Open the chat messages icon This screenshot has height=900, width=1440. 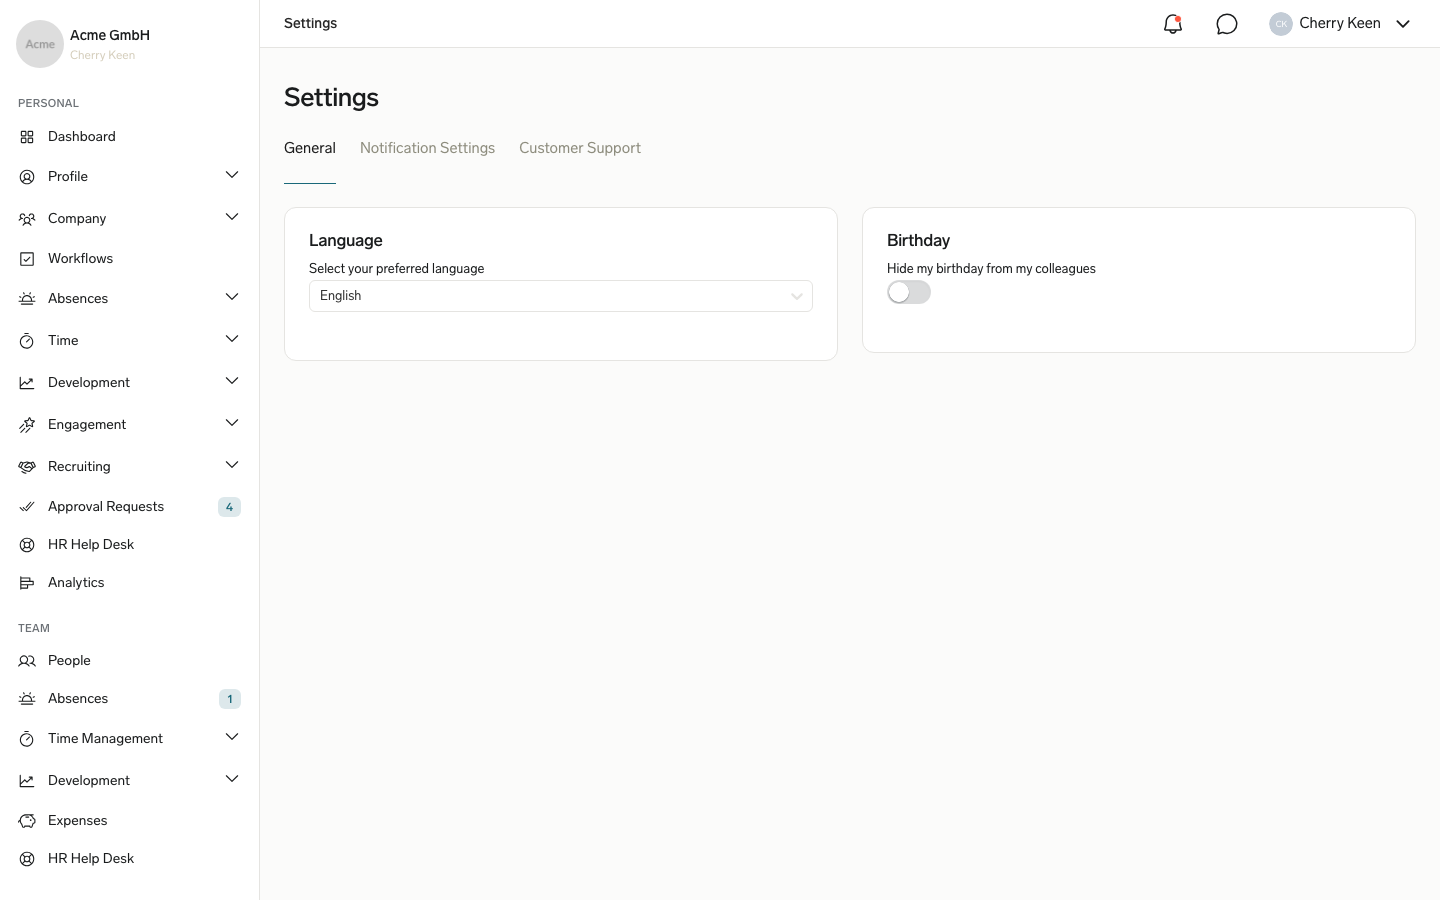[1227, 24]
